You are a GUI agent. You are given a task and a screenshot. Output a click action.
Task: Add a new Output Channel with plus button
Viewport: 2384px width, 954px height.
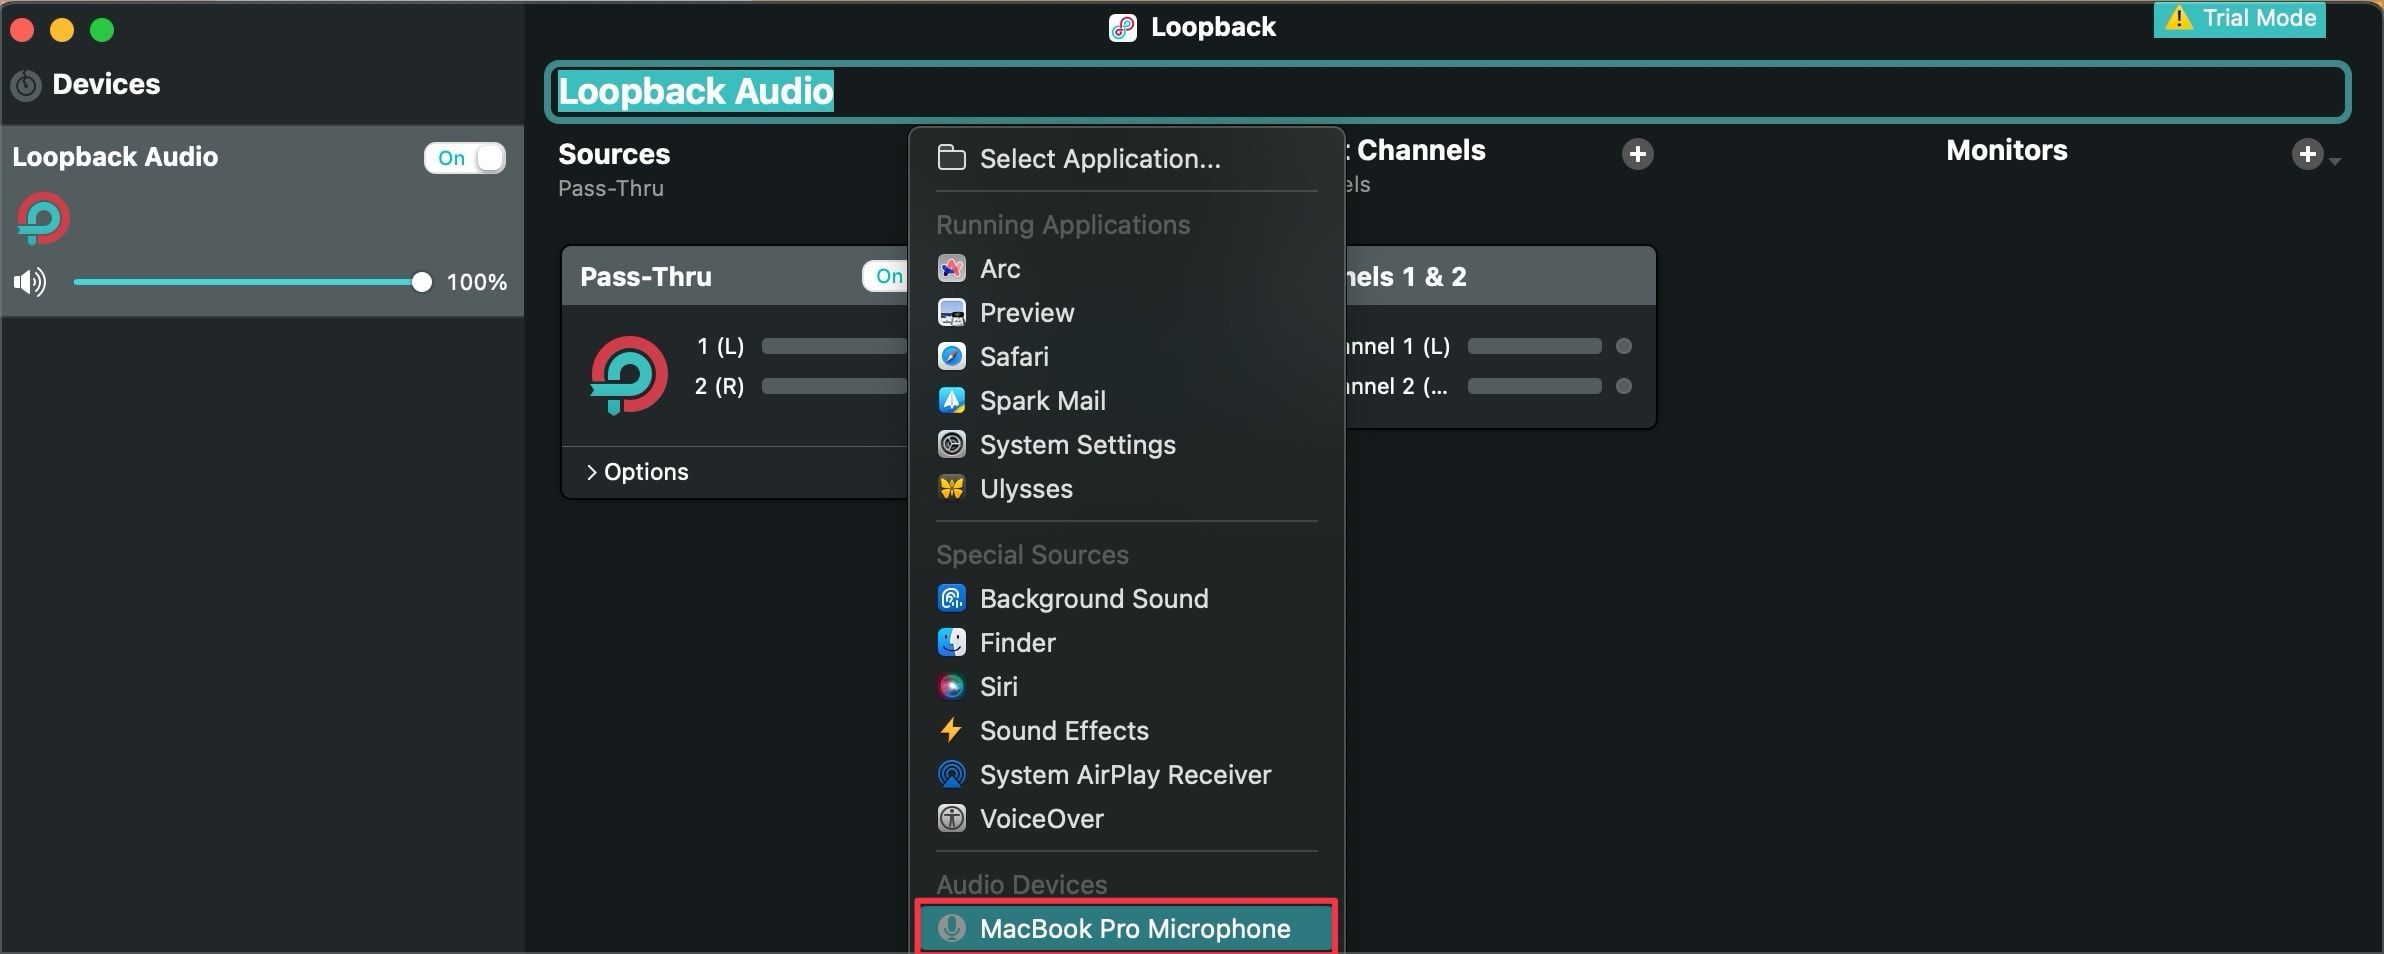(1636, 154)
